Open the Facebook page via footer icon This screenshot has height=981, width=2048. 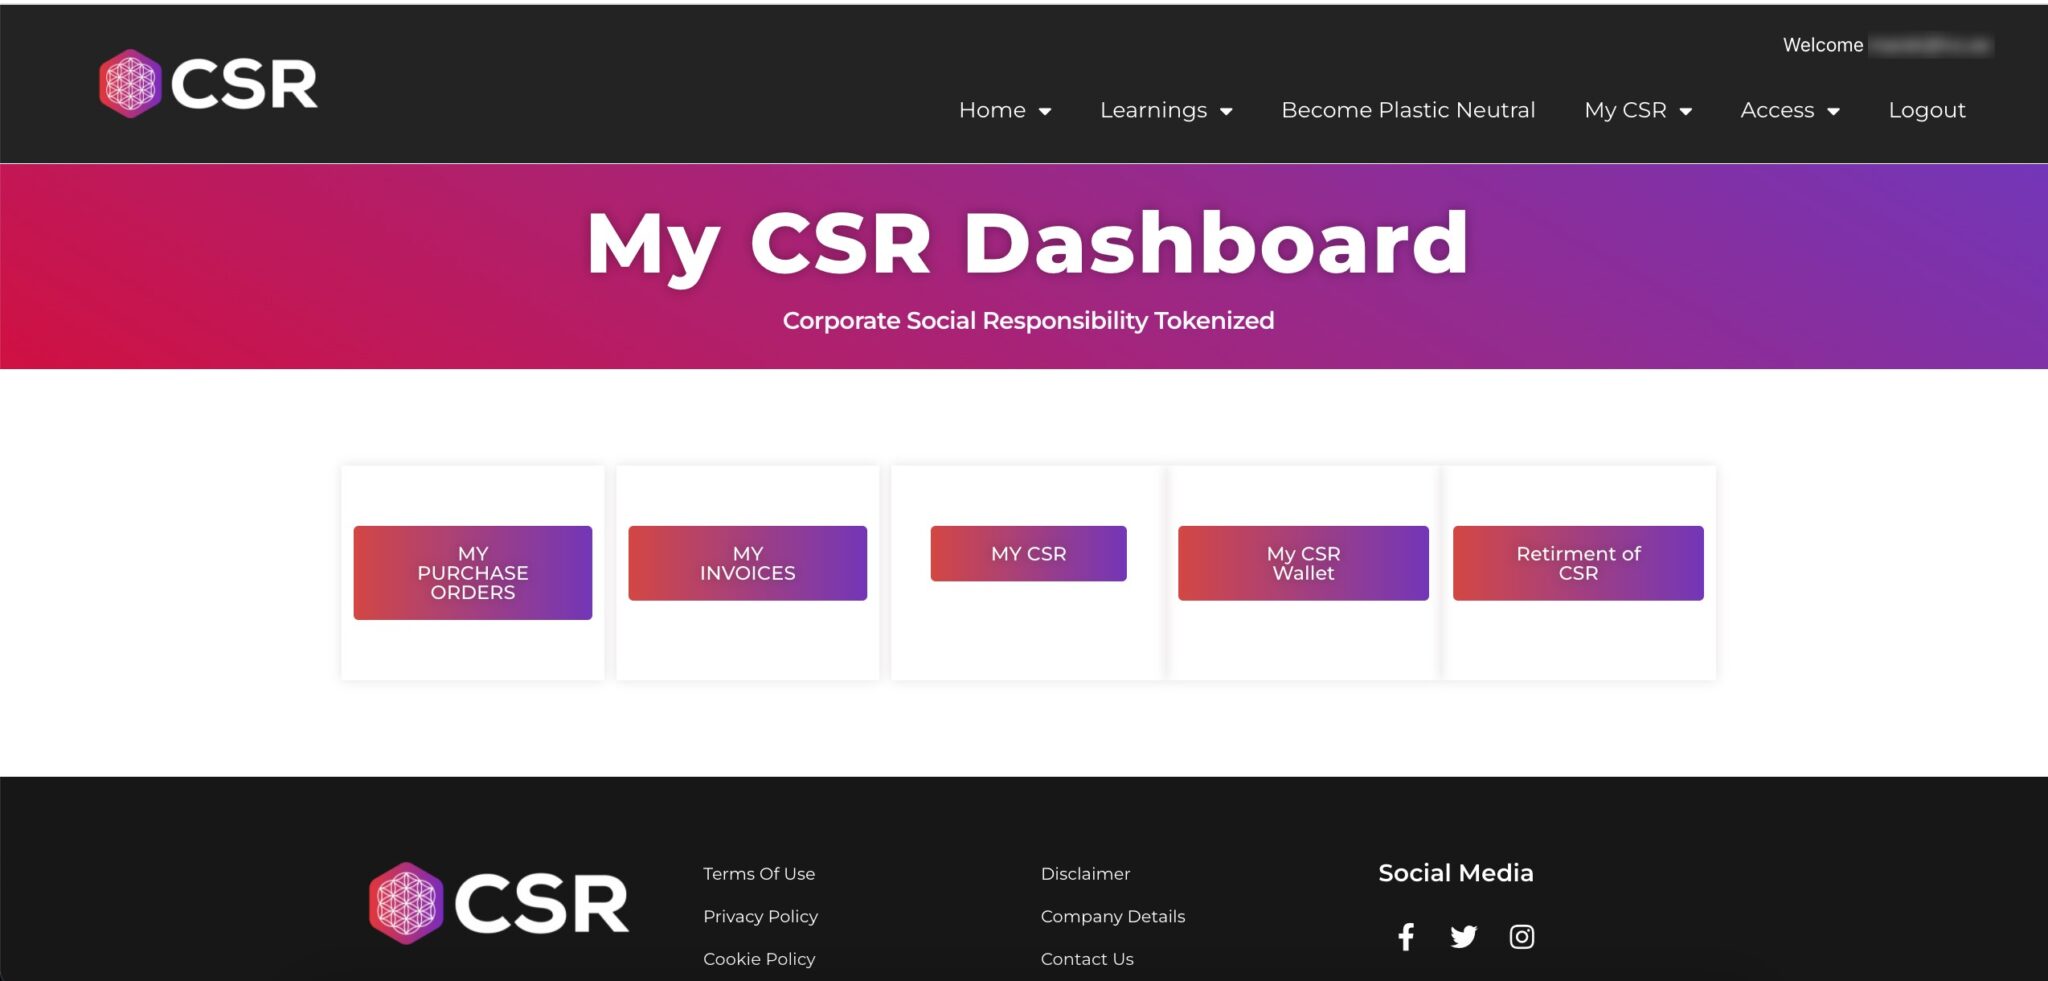[1406, 936]
